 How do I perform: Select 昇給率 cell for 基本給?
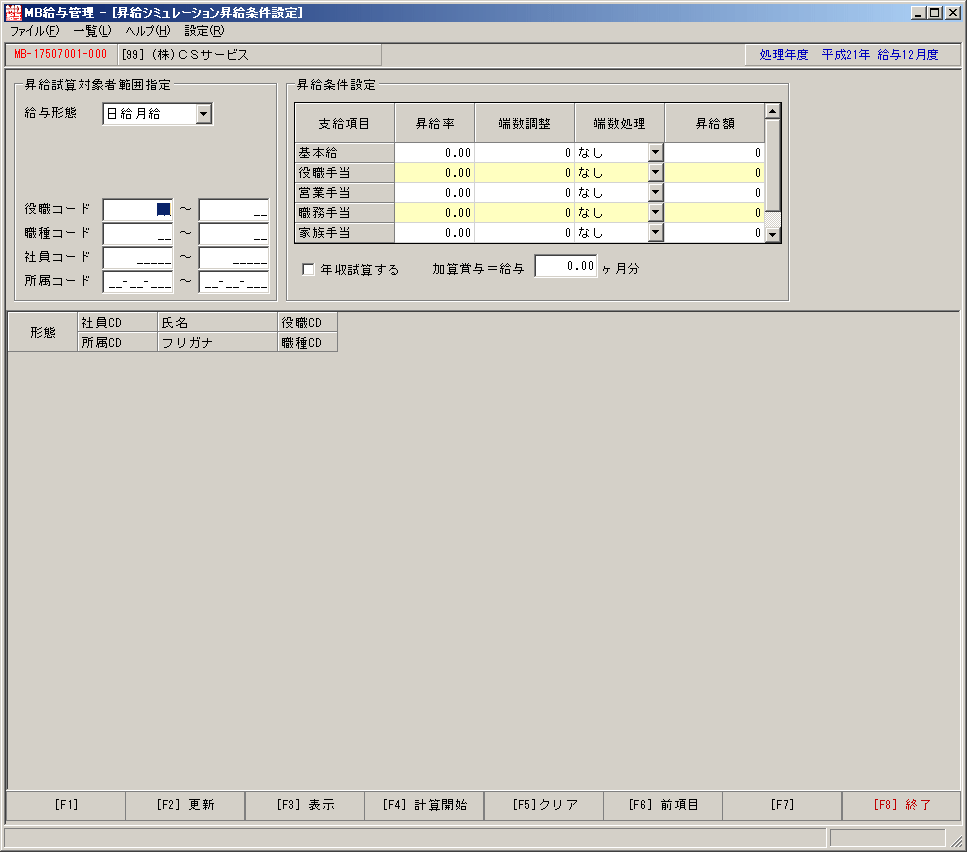pos(434,152)
